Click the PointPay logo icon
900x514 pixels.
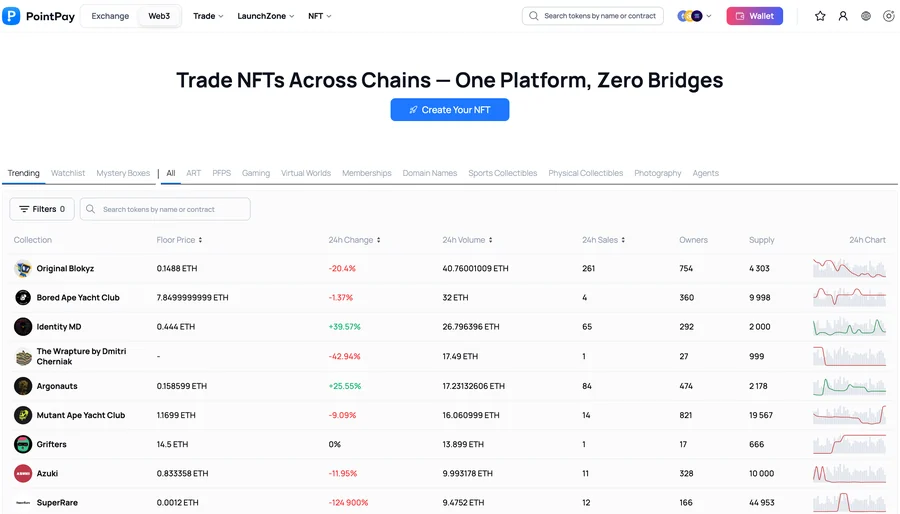[x=11, y=16]
